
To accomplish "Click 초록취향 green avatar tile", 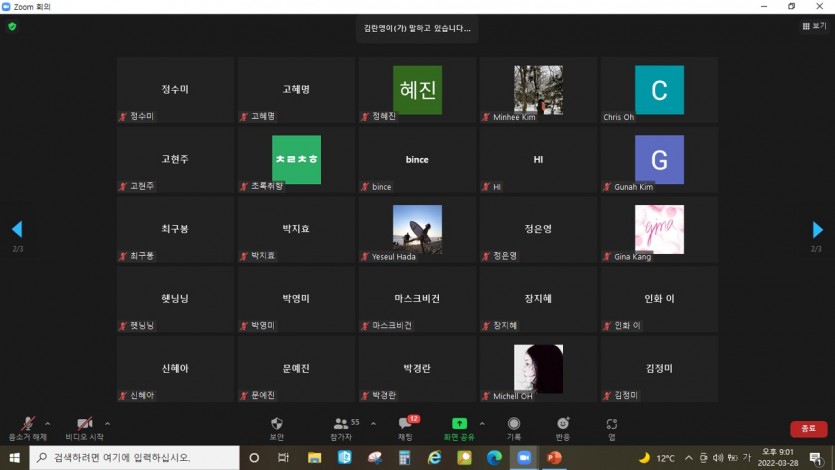I will (x=297, y=160).
